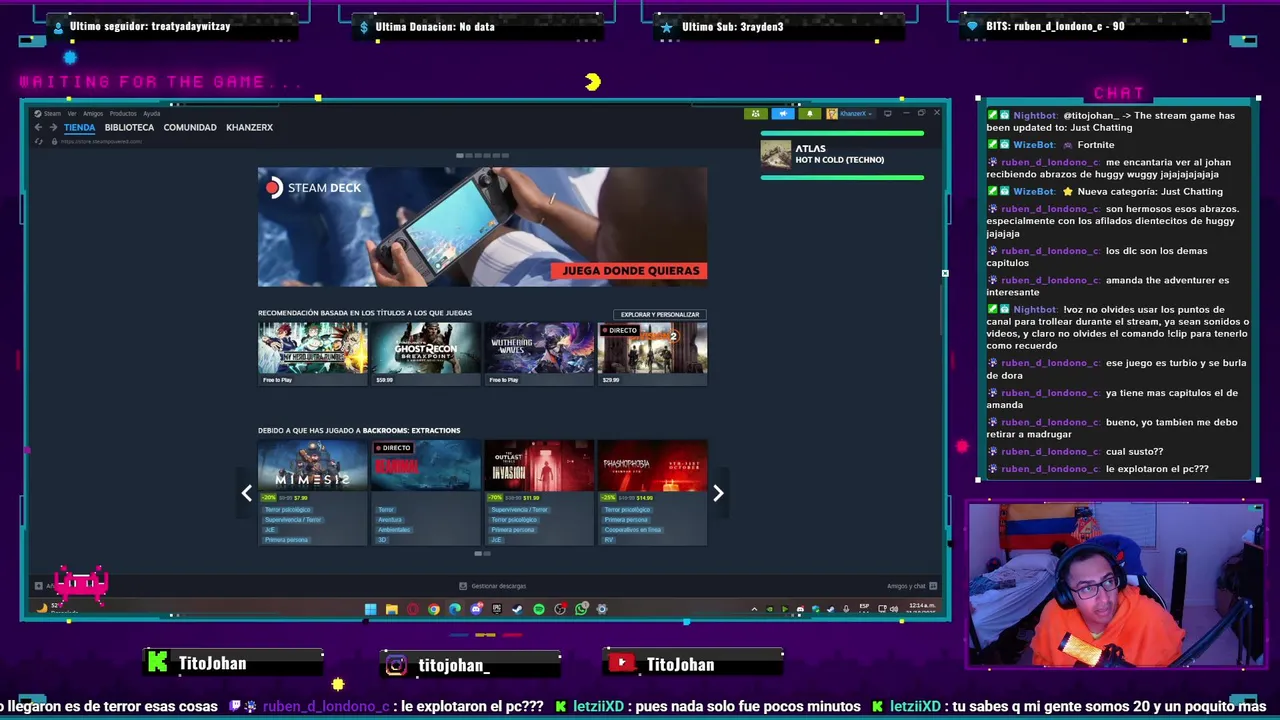Open Wuthering Waves game card
The height and width of the screenshot is (720, 1280).
[539, 353]
